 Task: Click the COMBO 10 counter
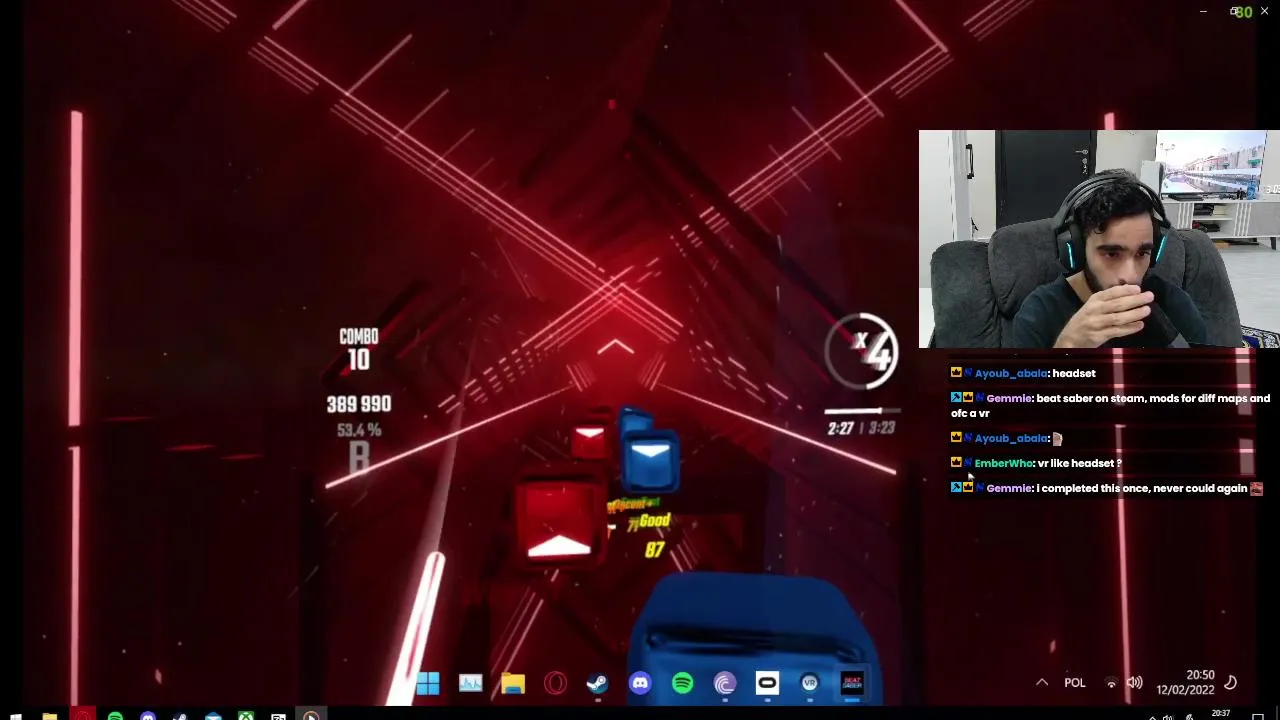pyautogui.click(x=359, y=349)
